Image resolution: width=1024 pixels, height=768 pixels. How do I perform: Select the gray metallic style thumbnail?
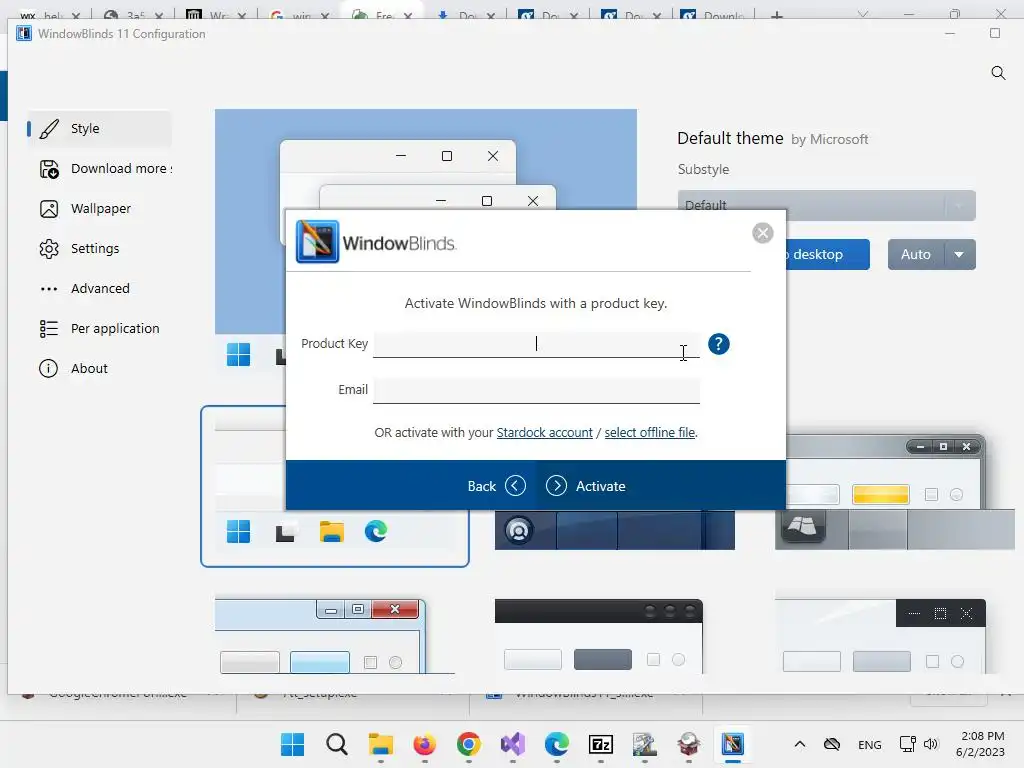pyautogui.click(x=895, y=494)
